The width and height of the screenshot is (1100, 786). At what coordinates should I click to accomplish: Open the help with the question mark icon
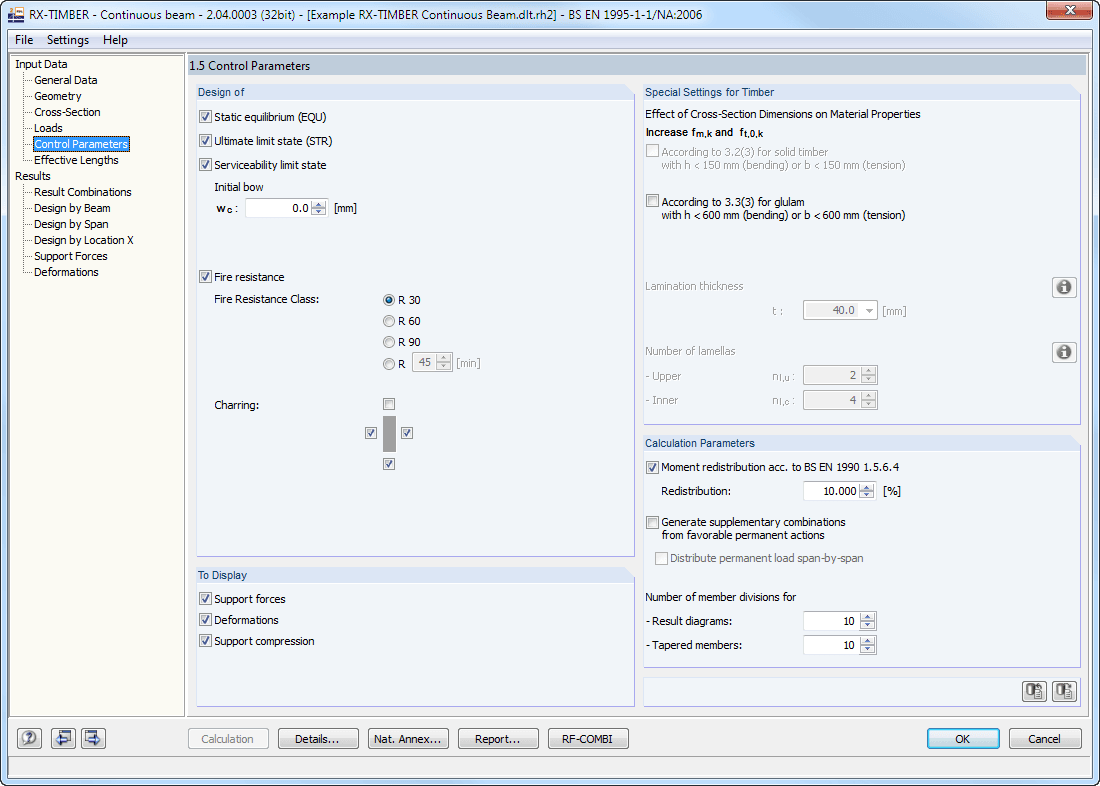click(29, 738)
